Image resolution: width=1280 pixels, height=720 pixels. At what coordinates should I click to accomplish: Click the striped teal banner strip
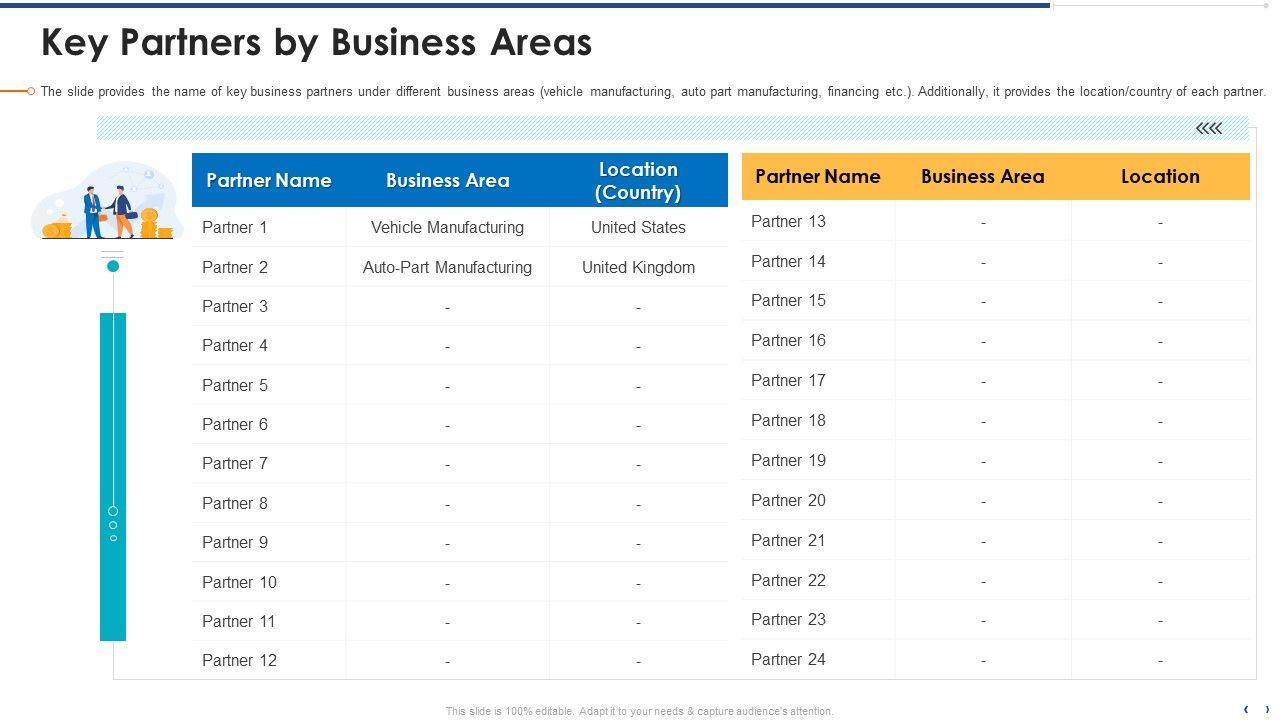click(x=640, y=128)
